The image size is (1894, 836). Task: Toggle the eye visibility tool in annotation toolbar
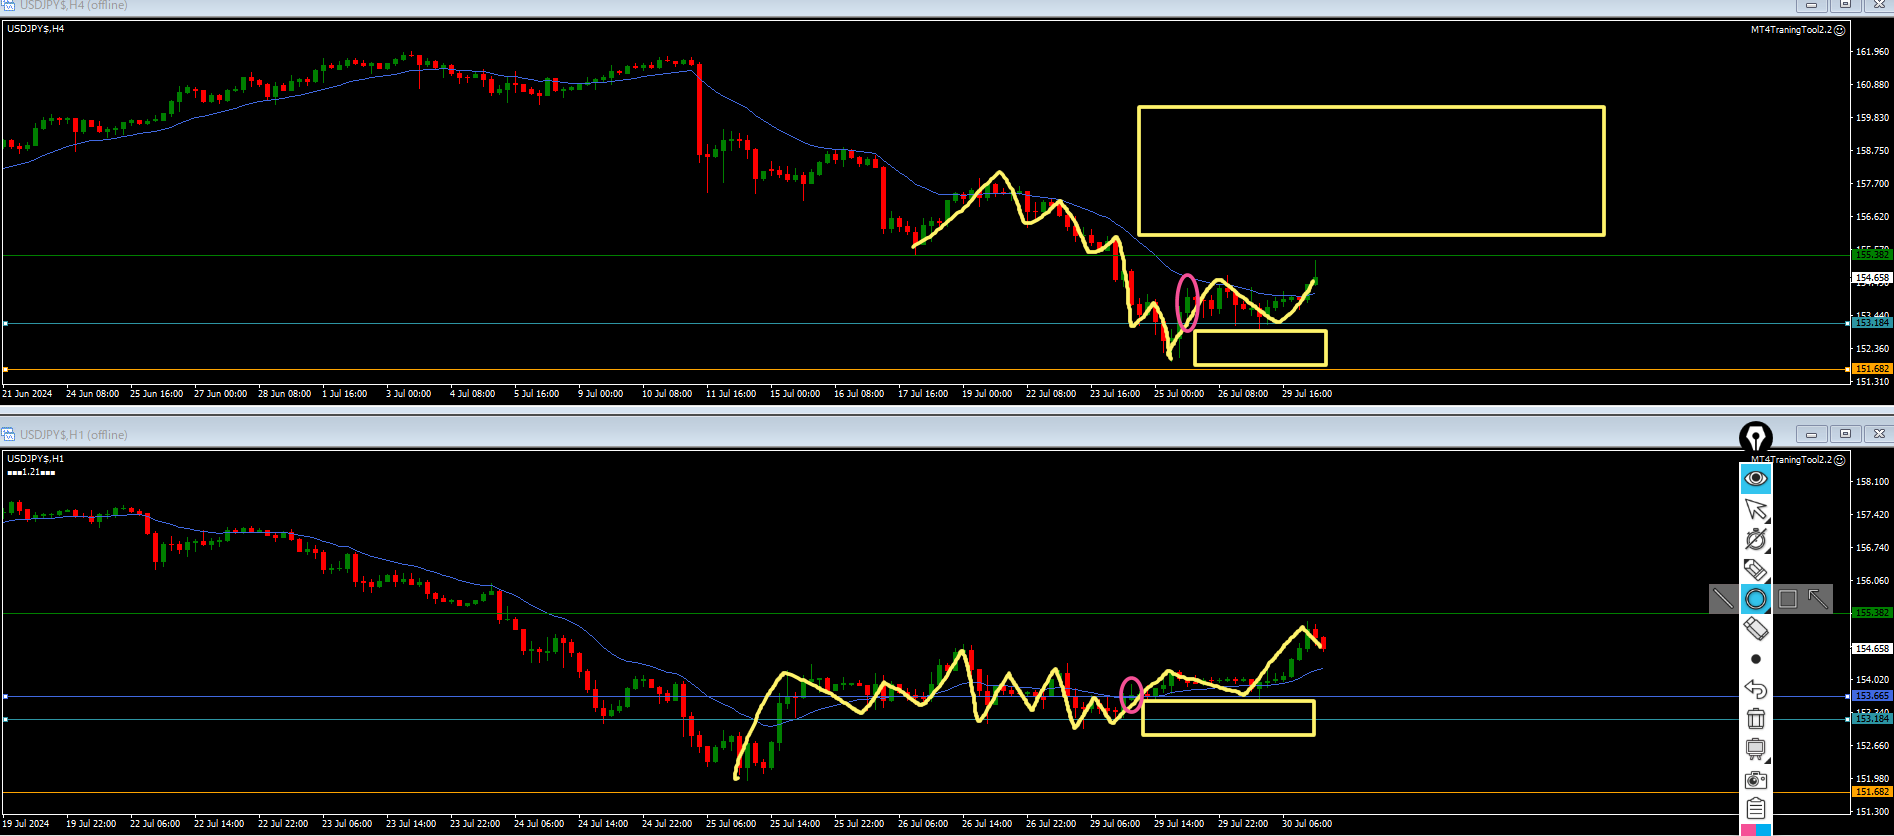[x=1755, y=479]
